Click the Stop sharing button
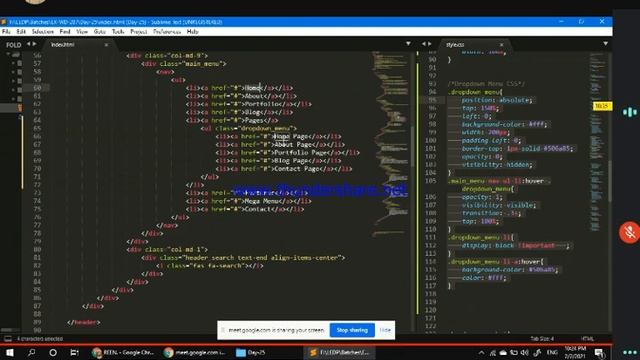 tap(352, 330)
